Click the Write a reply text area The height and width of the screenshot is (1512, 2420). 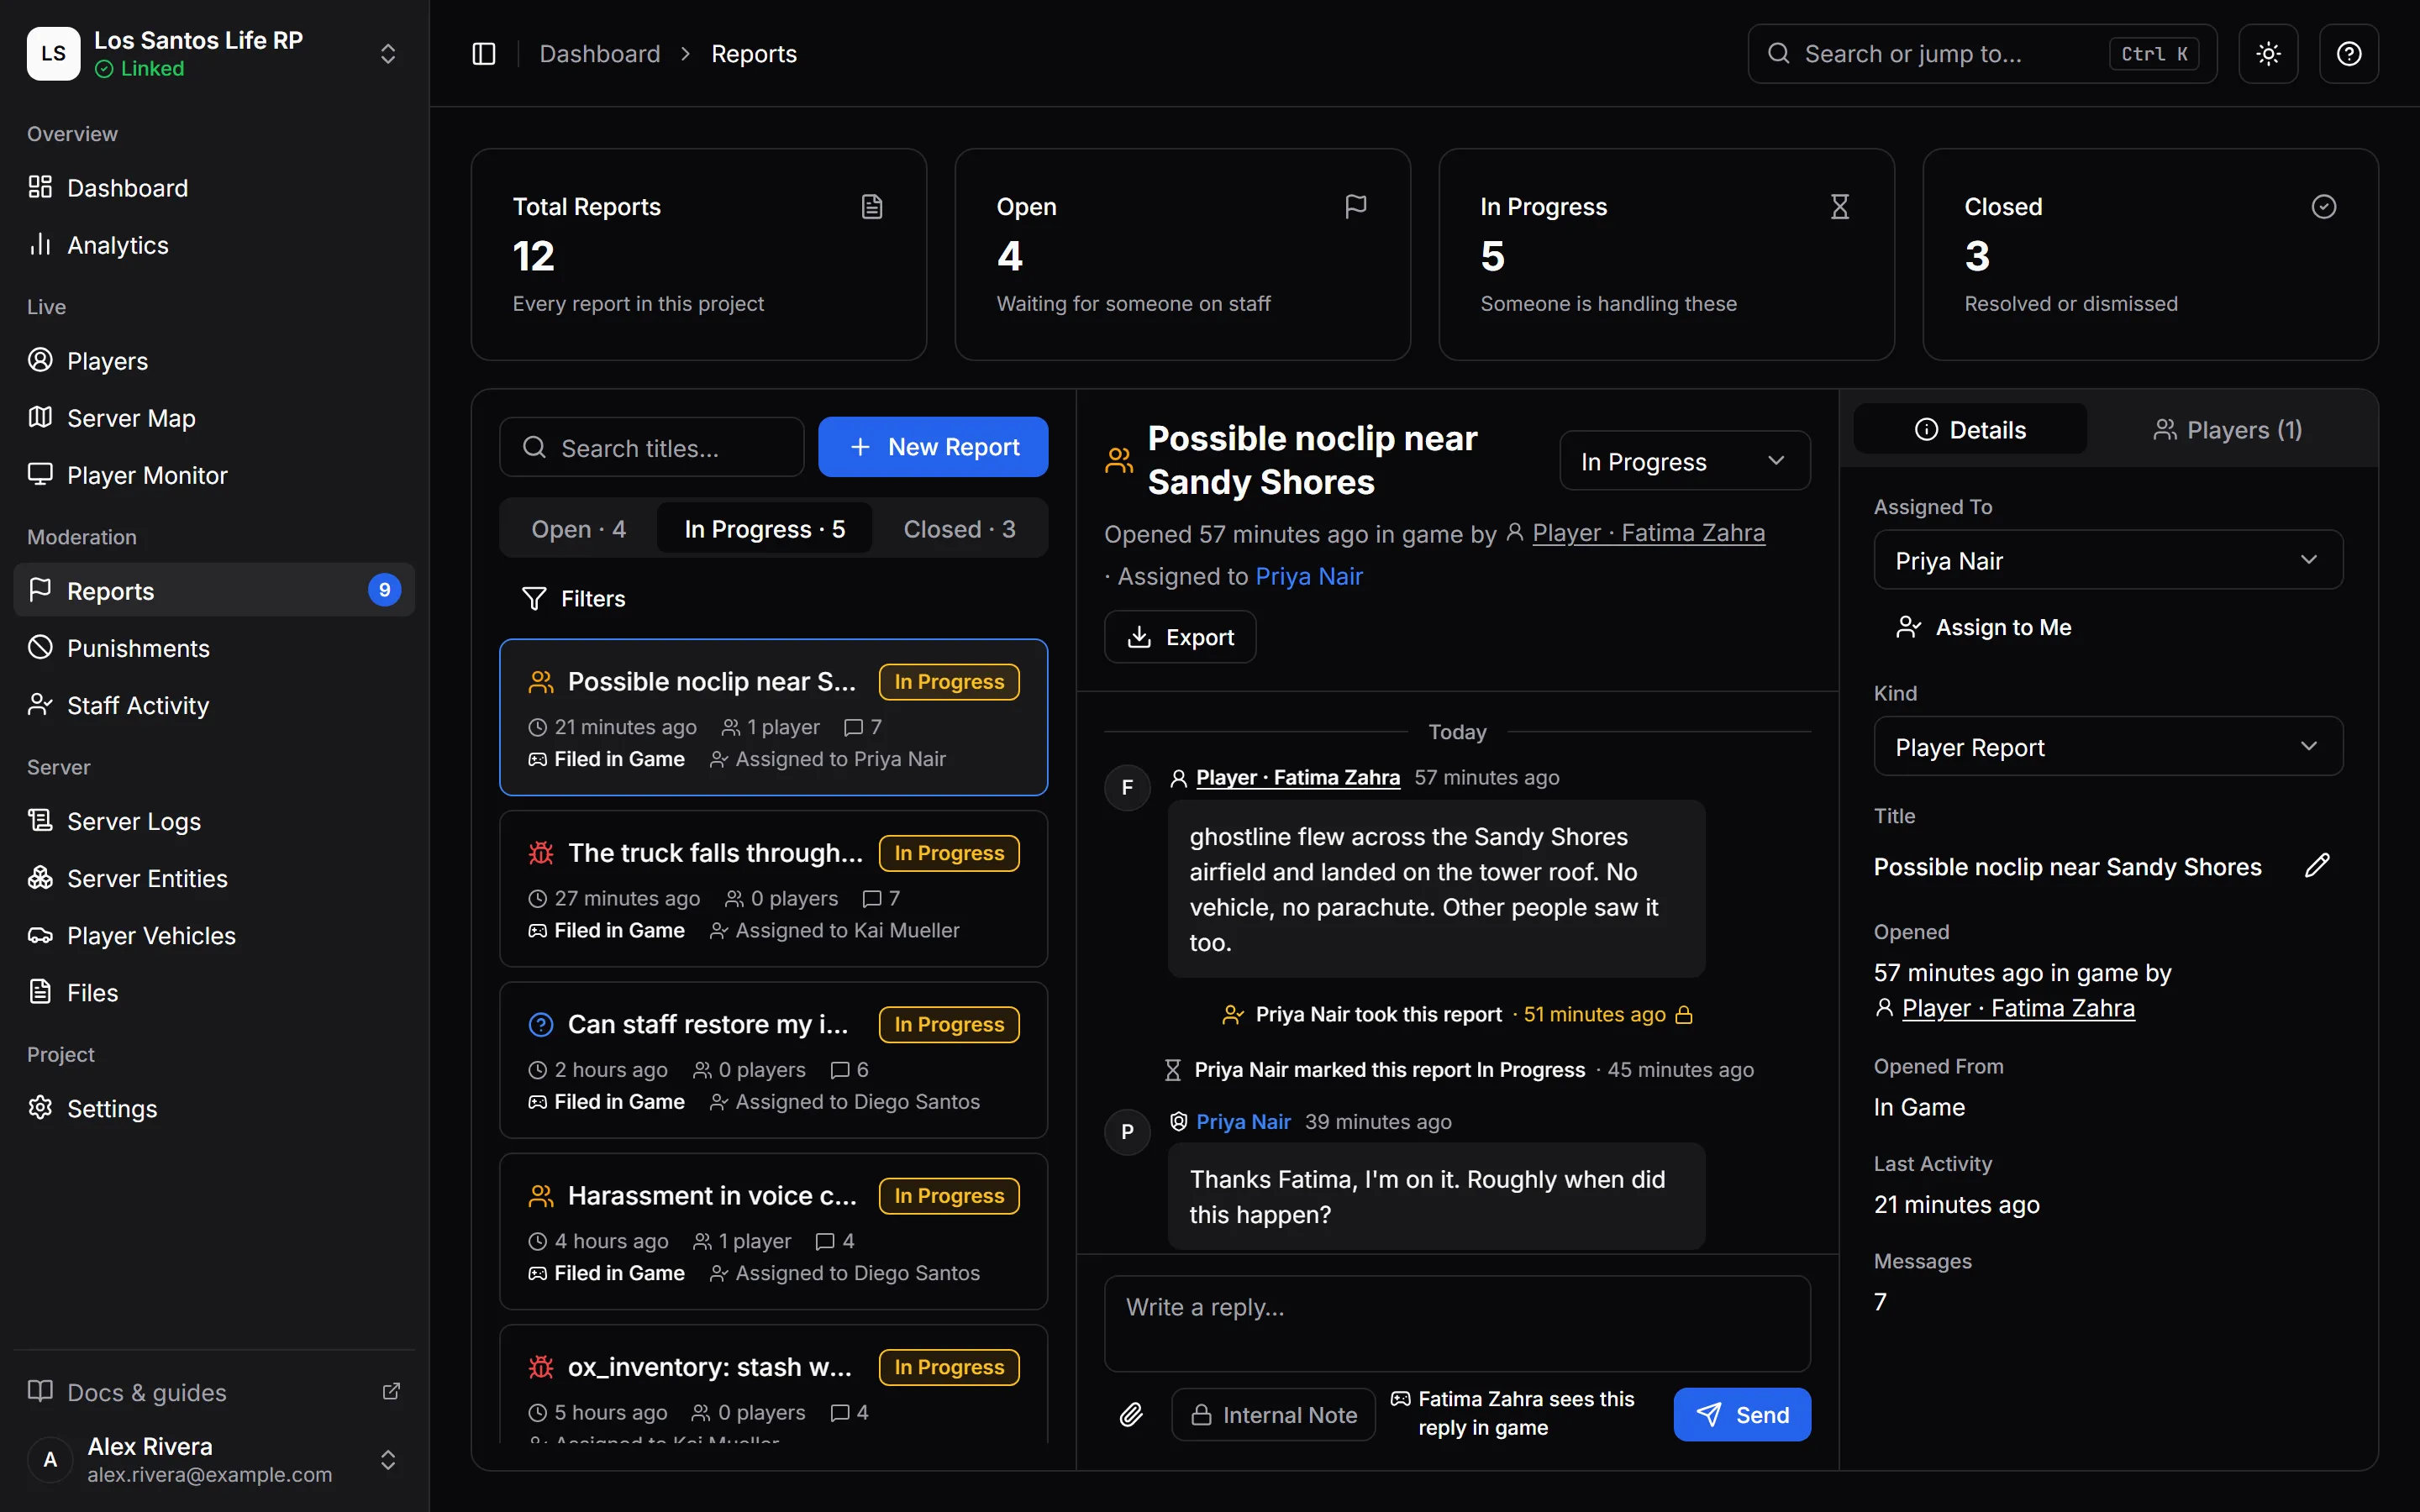[x=1457, y=1323]
